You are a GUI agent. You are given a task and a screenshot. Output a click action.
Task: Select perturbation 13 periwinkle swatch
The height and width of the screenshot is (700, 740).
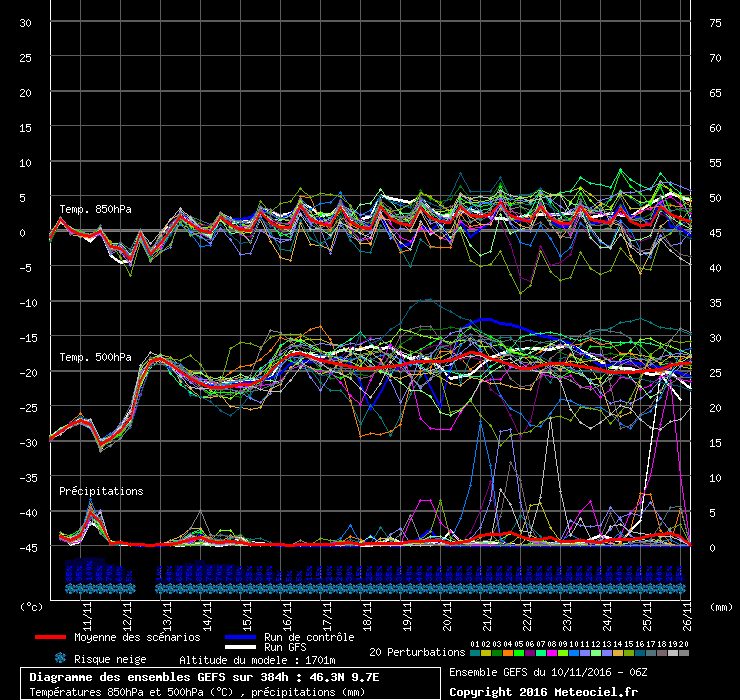point(606,653)
